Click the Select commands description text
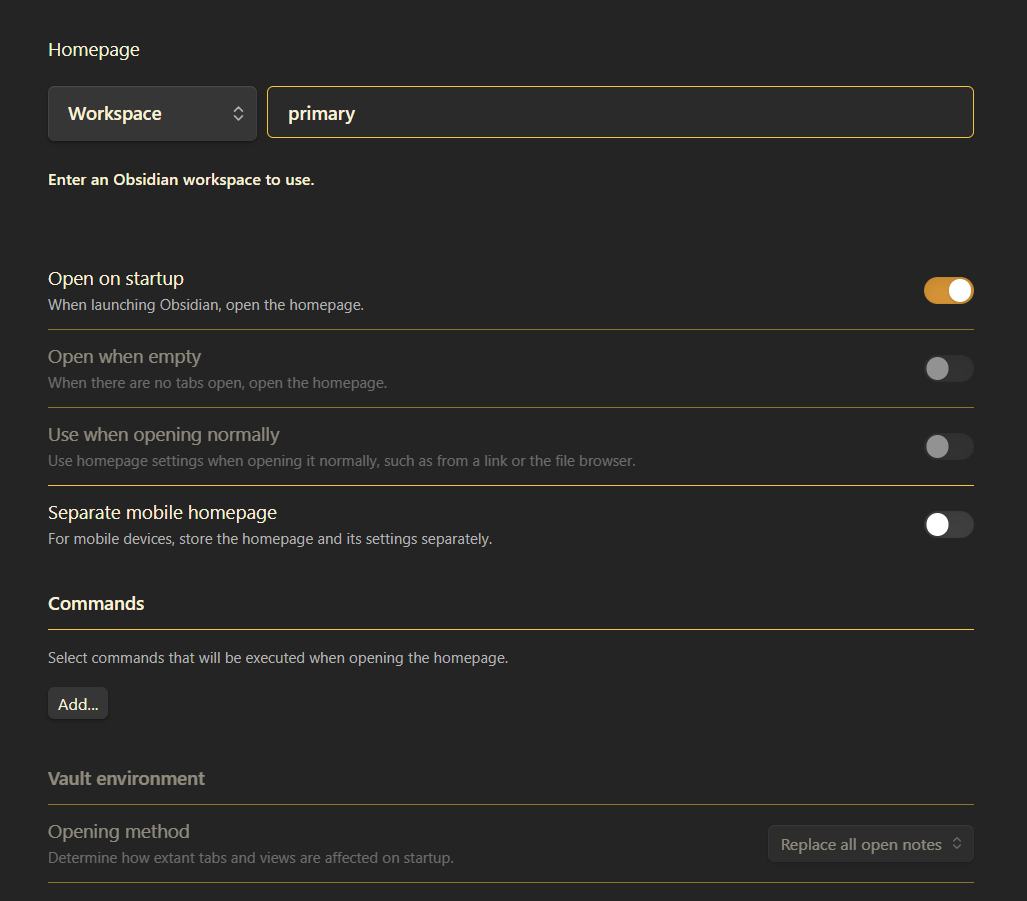The image size is (1027, 901). click(x=278, y=658)
